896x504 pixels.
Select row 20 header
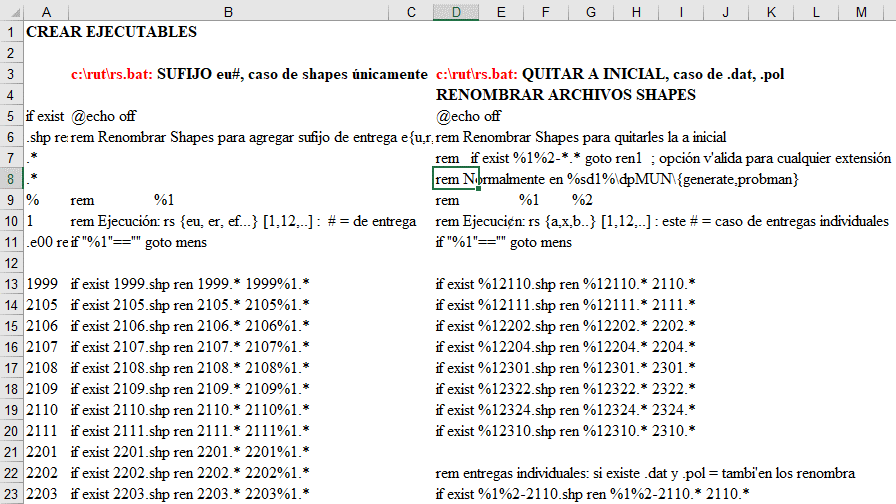tap(11, 431)
